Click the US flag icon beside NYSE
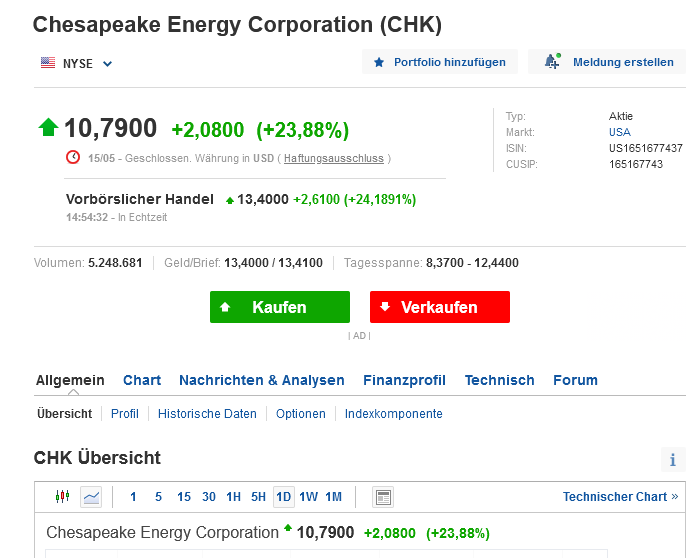This screenshot has height=558, width=692. coord(48,63)
